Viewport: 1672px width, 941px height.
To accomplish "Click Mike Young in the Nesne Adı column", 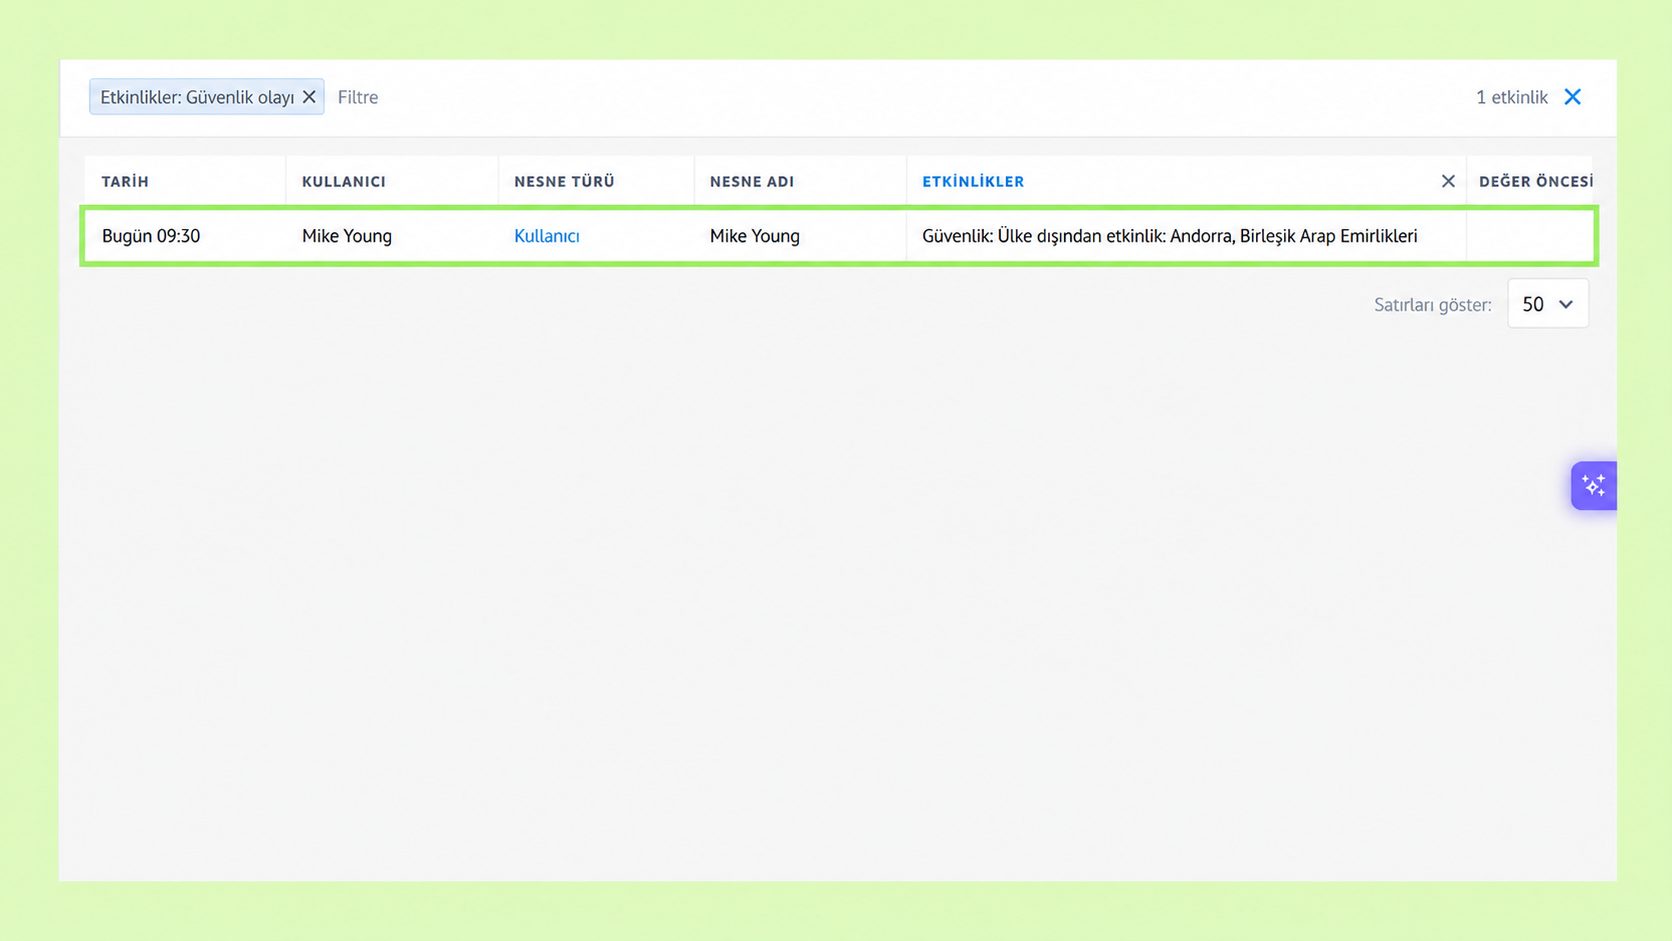I will tap(755, 236).
